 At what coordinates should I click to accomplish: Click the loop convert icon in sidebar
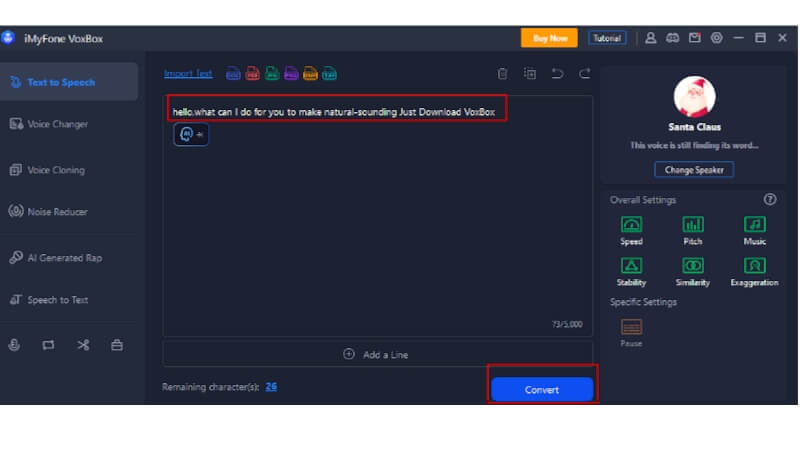[x=48, y=345]
